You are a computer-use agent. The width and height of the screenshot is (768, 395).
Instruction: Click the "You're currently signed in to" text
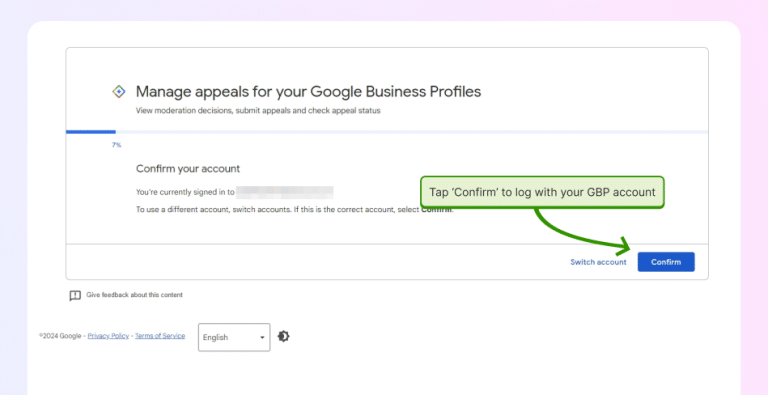(x=186, y=193)
